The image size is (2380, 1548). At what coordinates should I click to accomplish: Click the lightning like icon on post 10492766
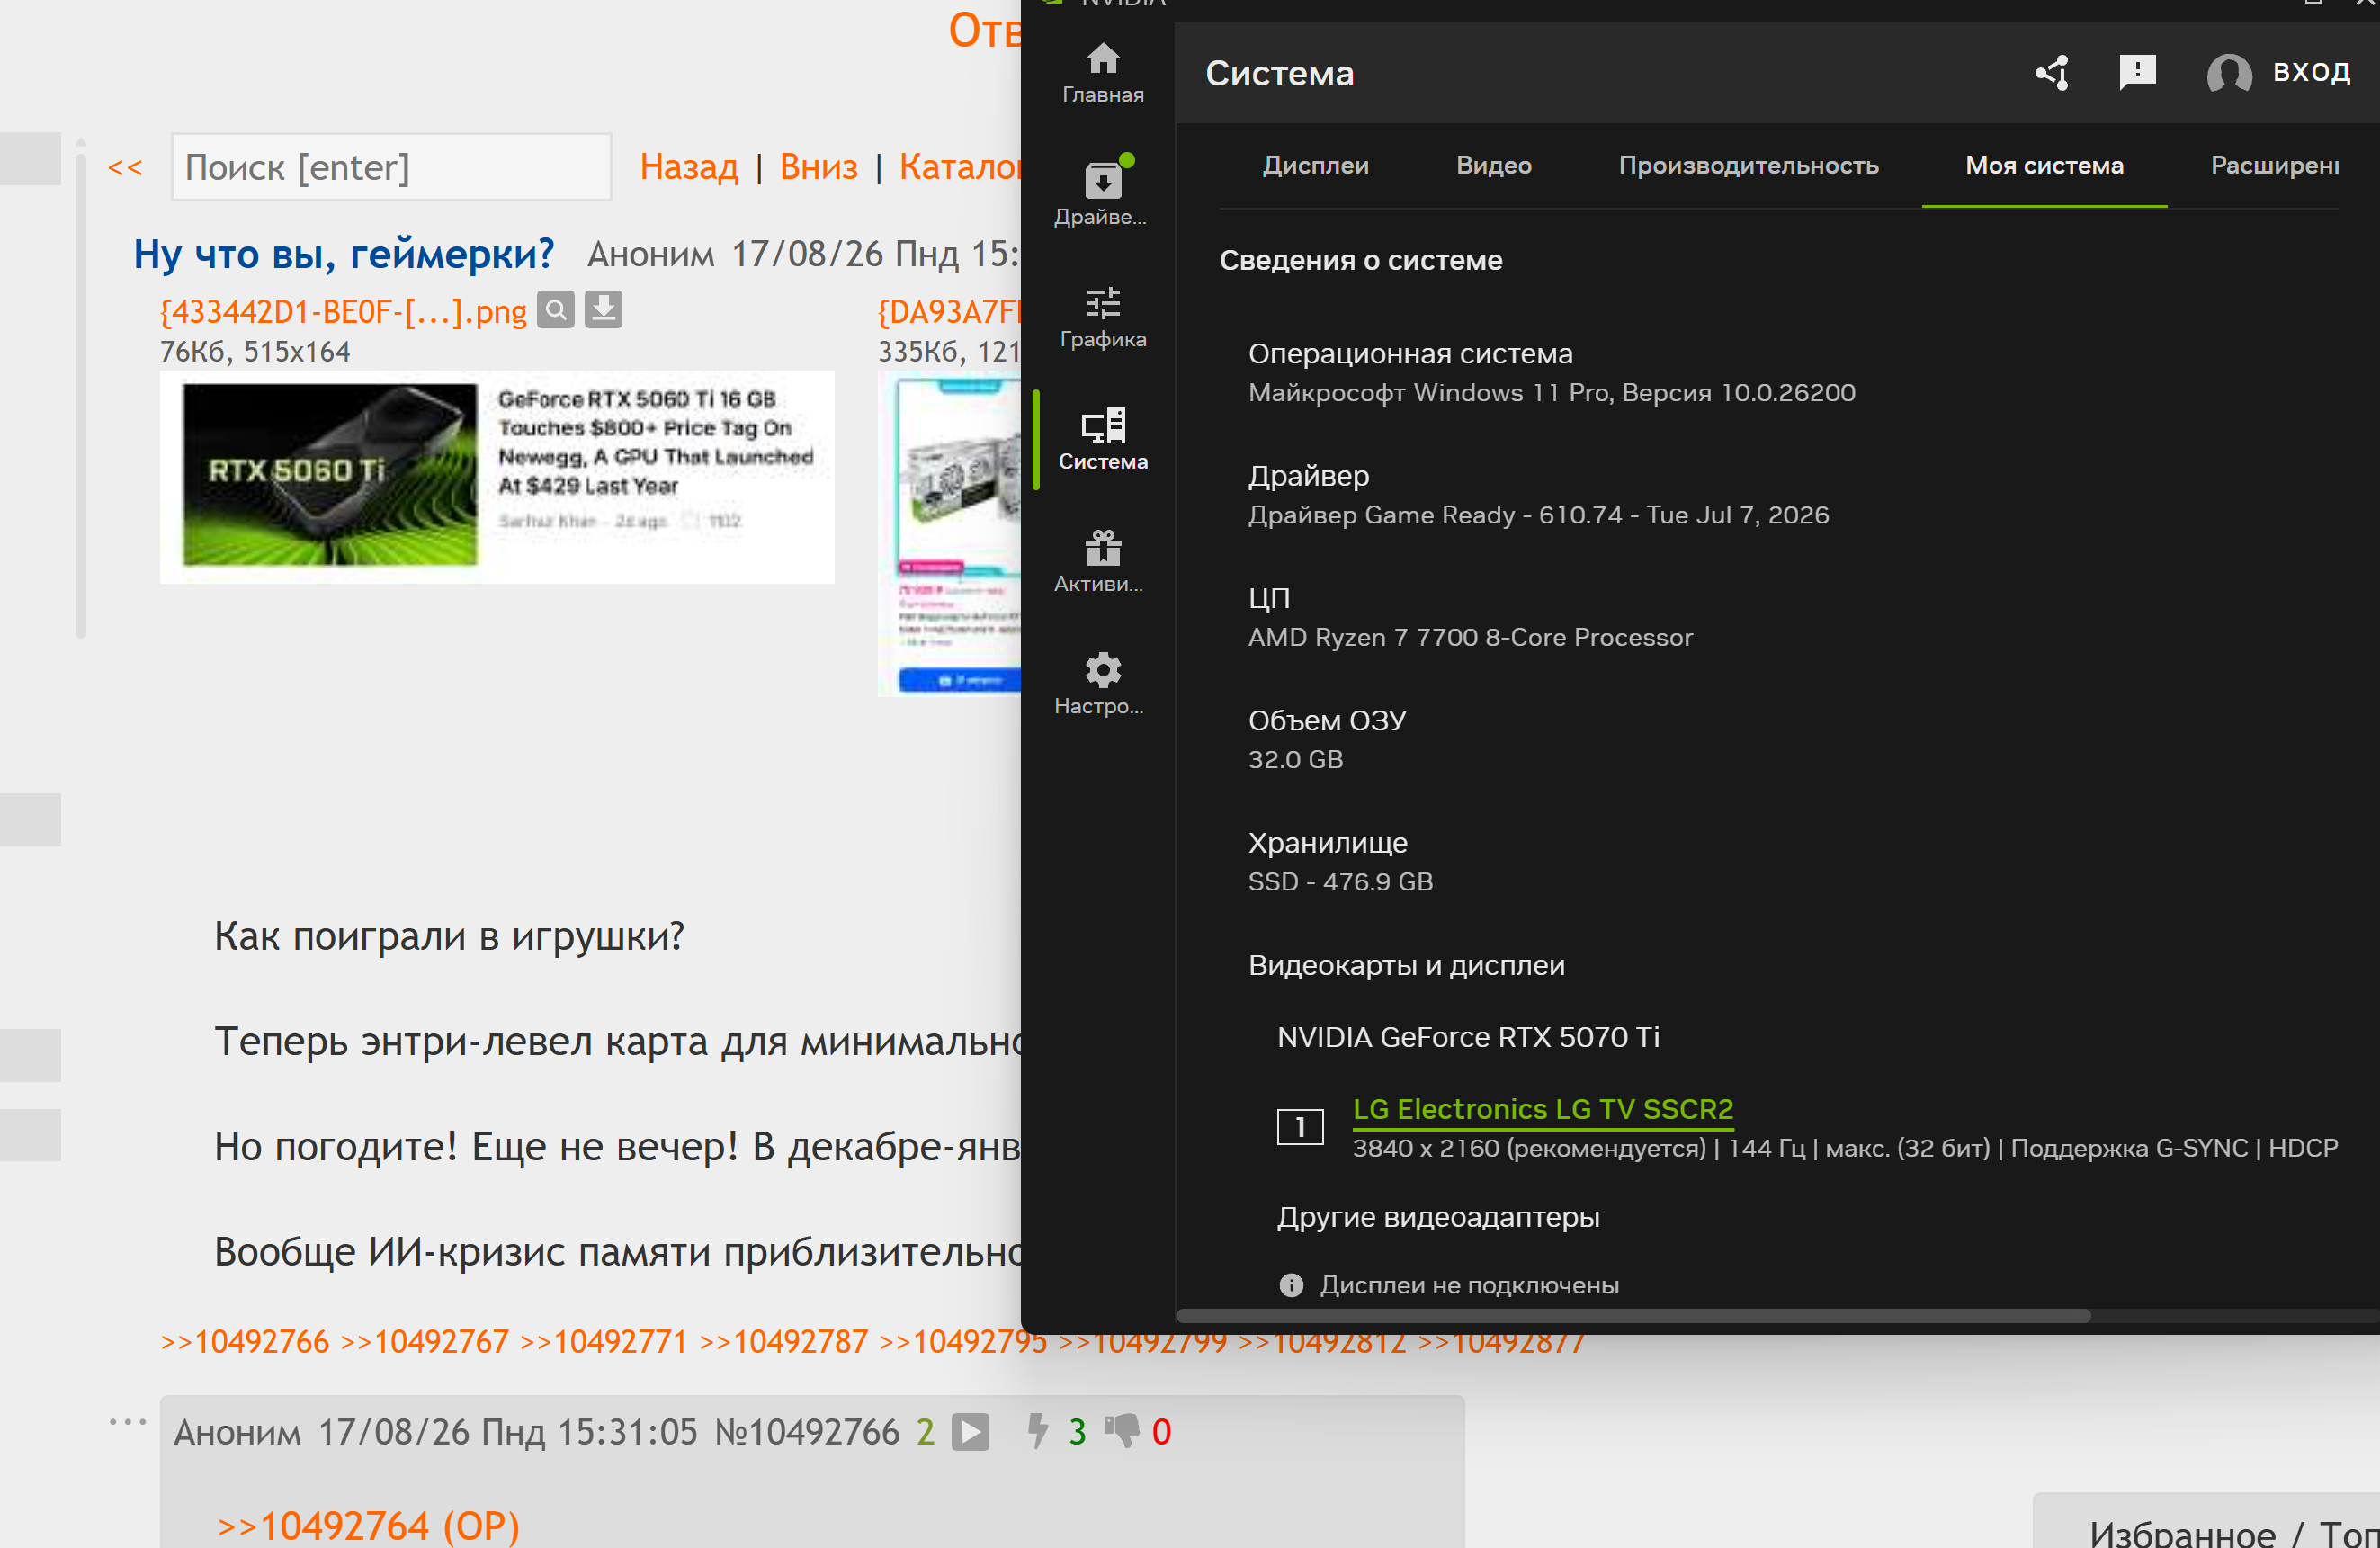click(x=1038, y=1431)
